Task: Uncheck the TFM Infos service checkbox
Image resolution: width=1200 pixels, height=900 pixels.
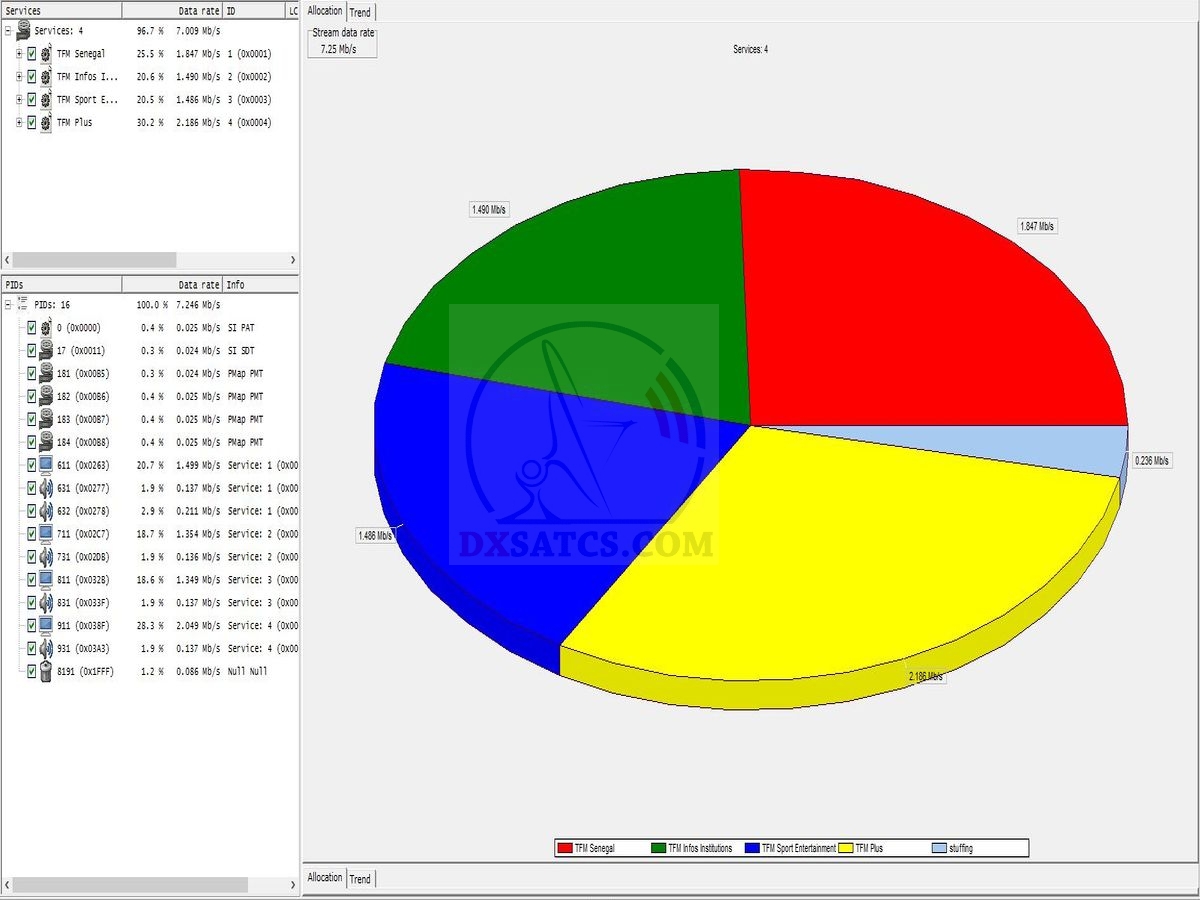Action: (x=31, y=77)
